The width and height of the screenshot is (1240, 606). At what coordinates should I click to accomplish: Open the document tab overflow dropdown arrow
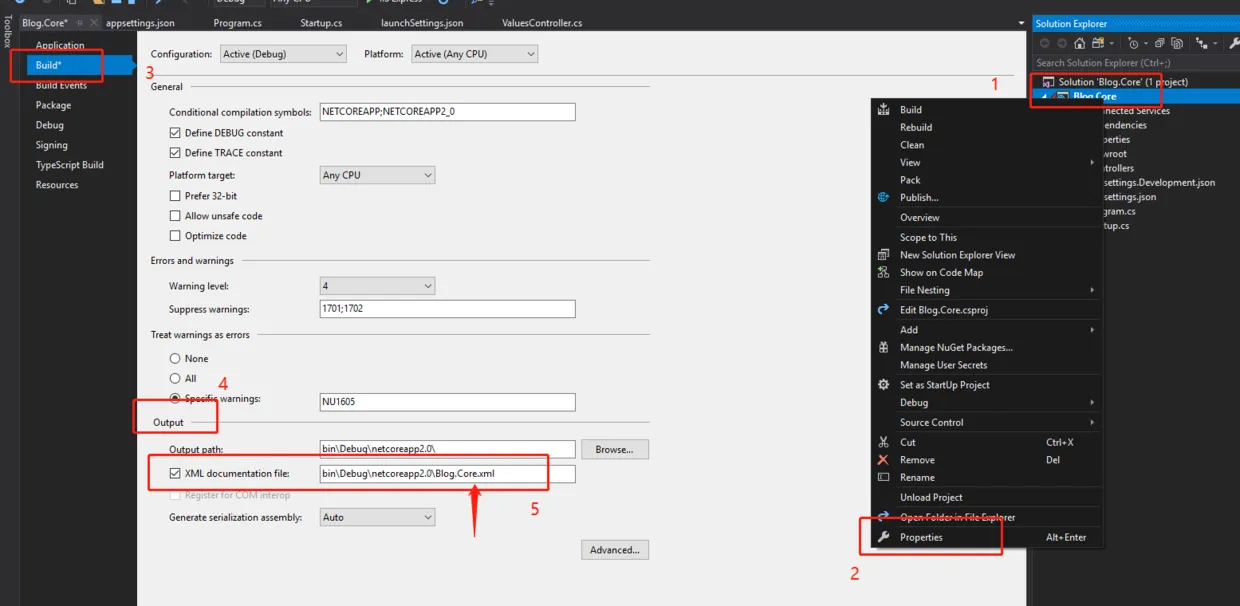1021,23
